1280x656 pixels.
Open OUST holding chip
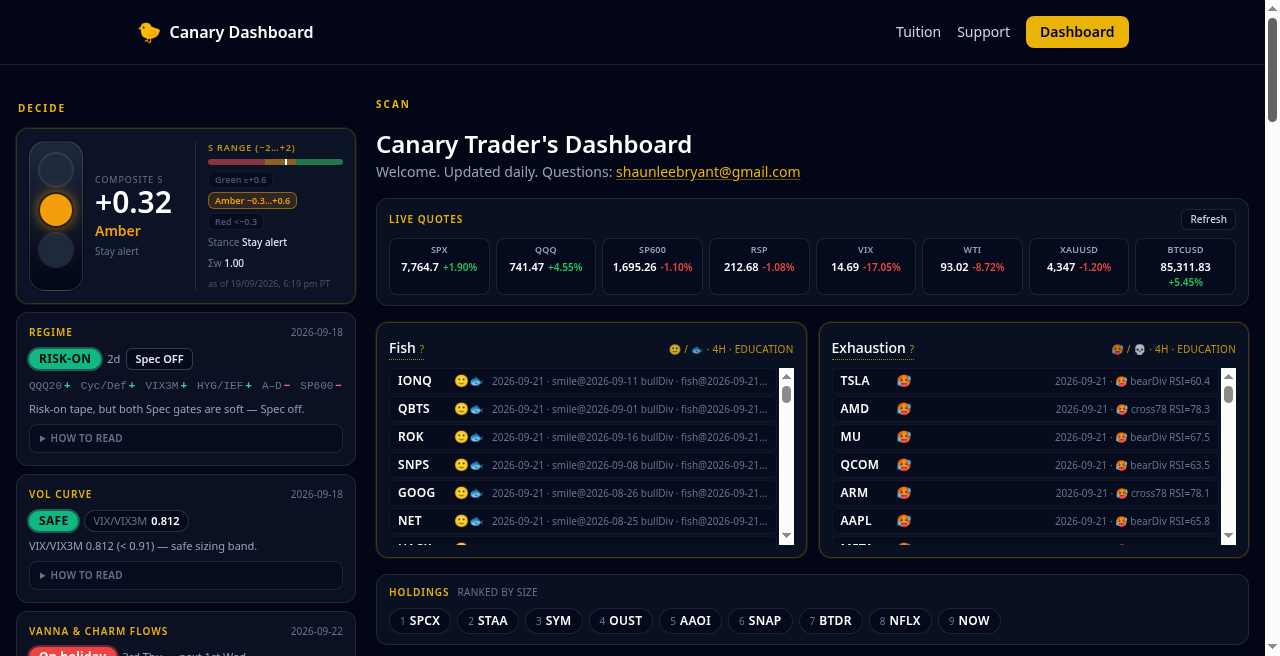(x=621, y=621)
